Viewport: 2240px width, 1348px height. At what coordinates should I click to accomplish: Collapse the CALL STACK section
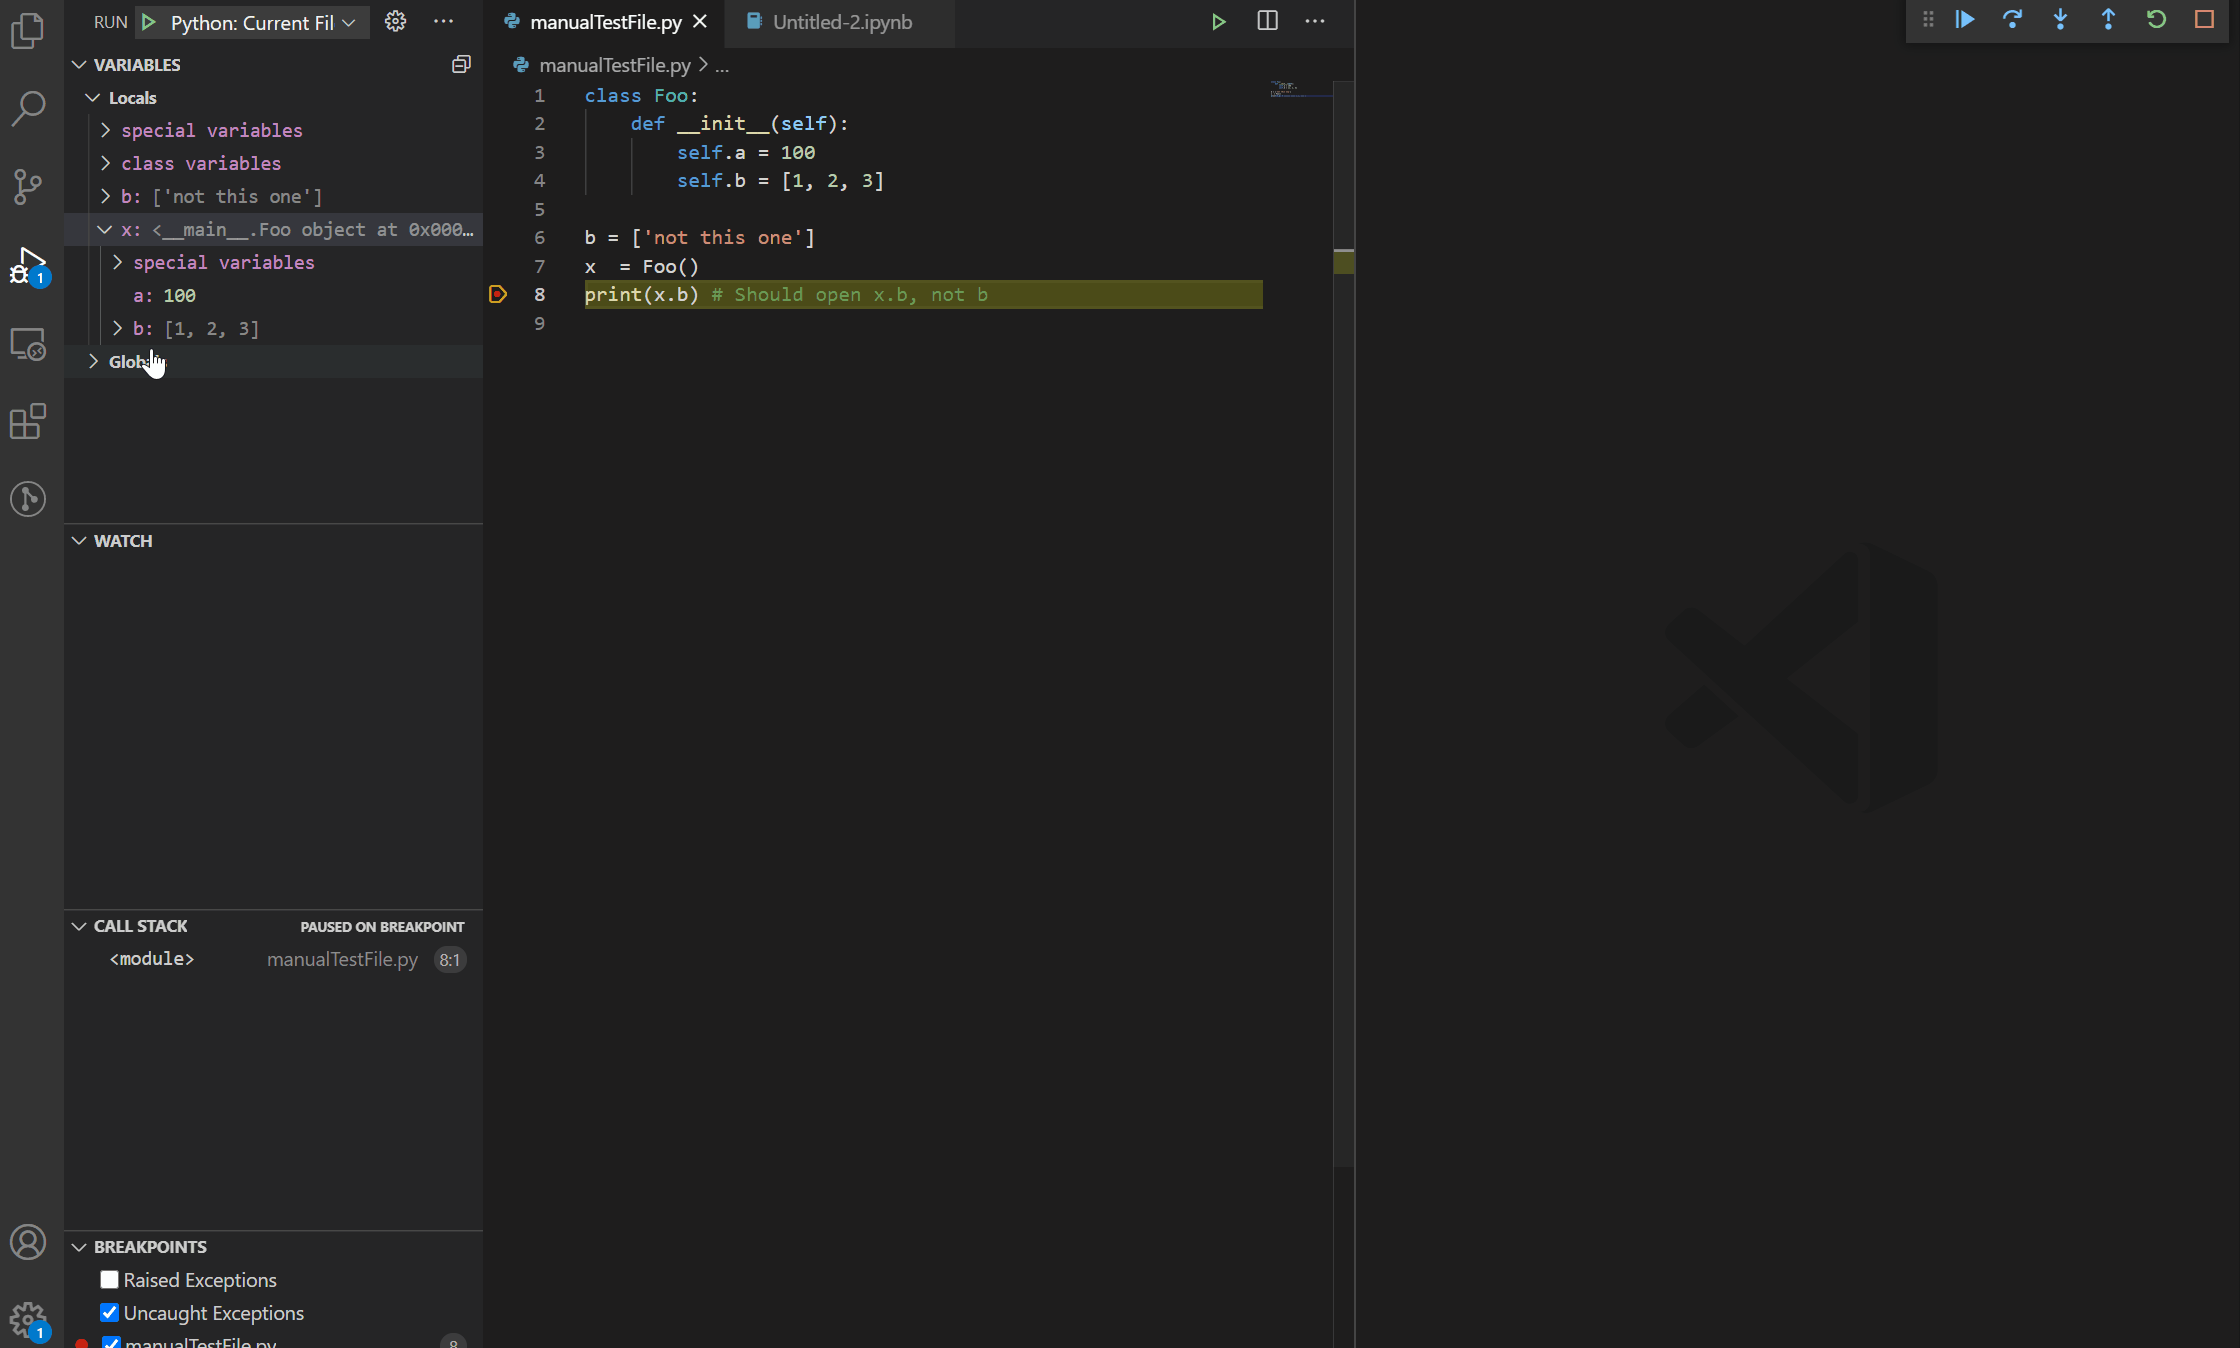[79, 926]
